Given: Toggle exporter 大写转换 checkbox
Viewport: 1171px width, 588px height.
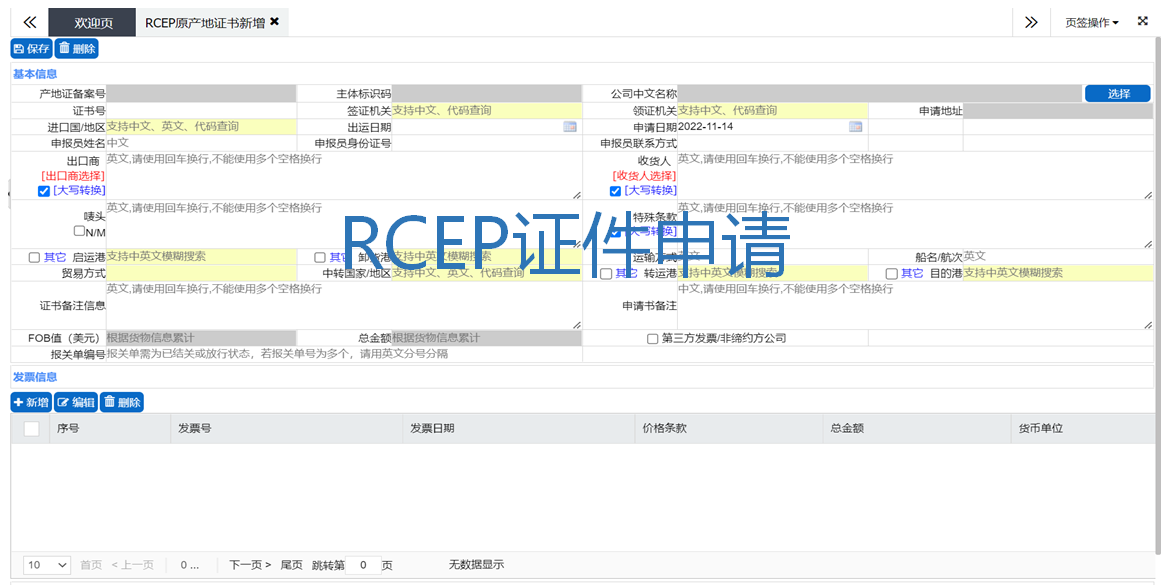Looking at the screenshot, I should click(x=44, y=191).
